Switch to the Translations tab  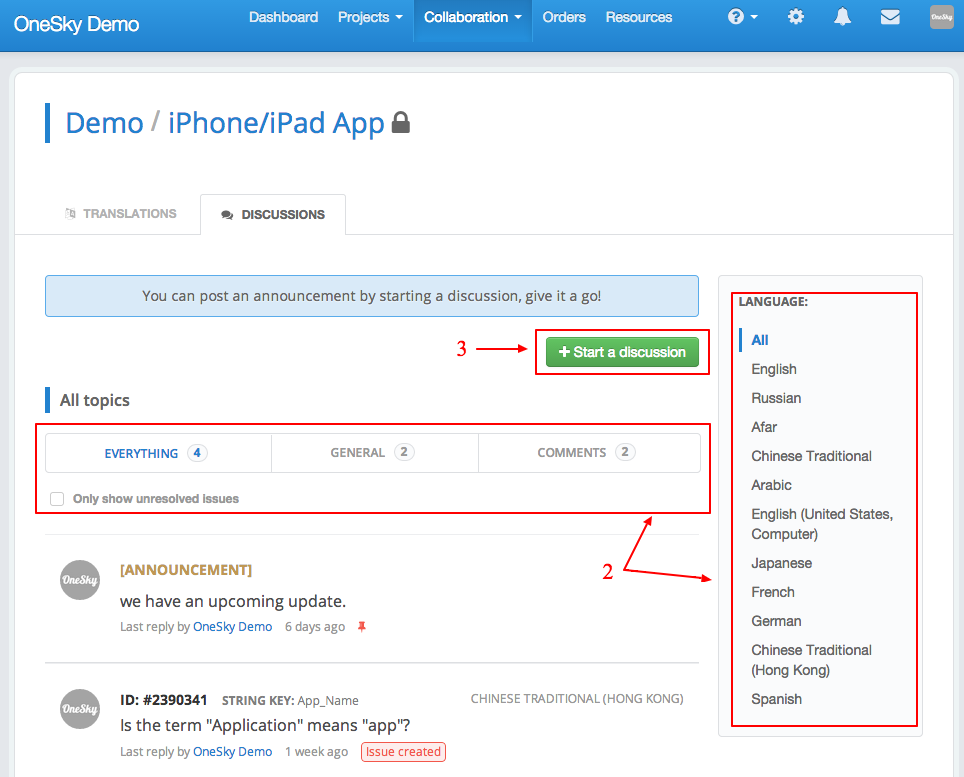(120, 213)
